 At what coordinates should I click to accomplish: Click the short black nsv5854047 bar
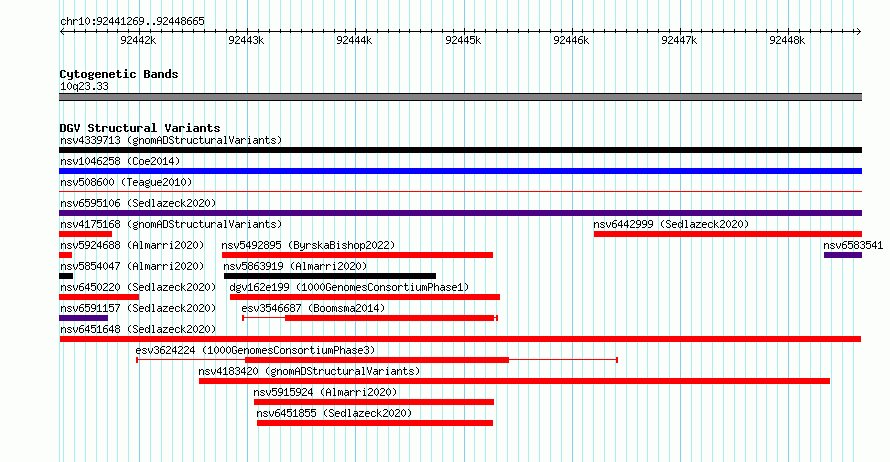coord(66,276)
